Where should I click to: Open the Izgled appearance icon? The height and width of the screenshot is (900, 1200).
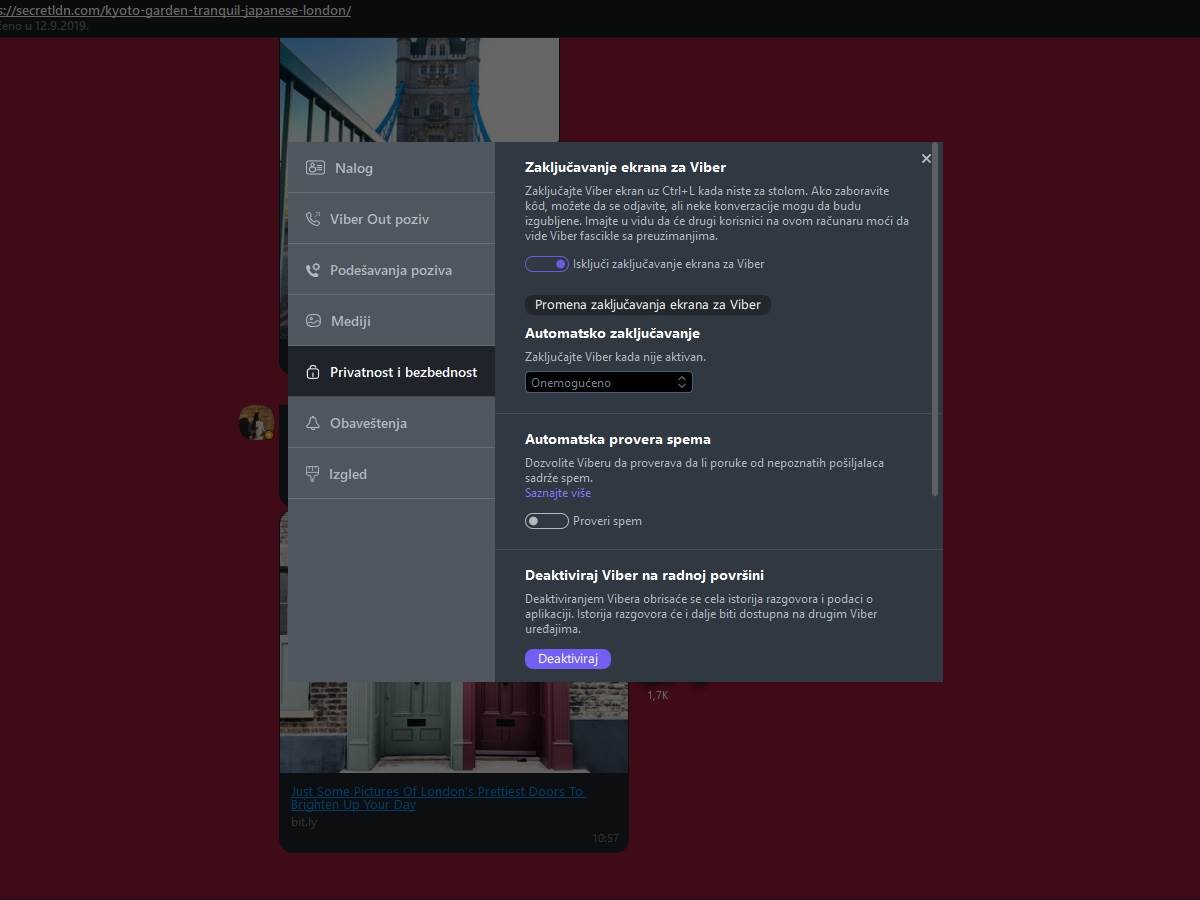pos(313,473)
